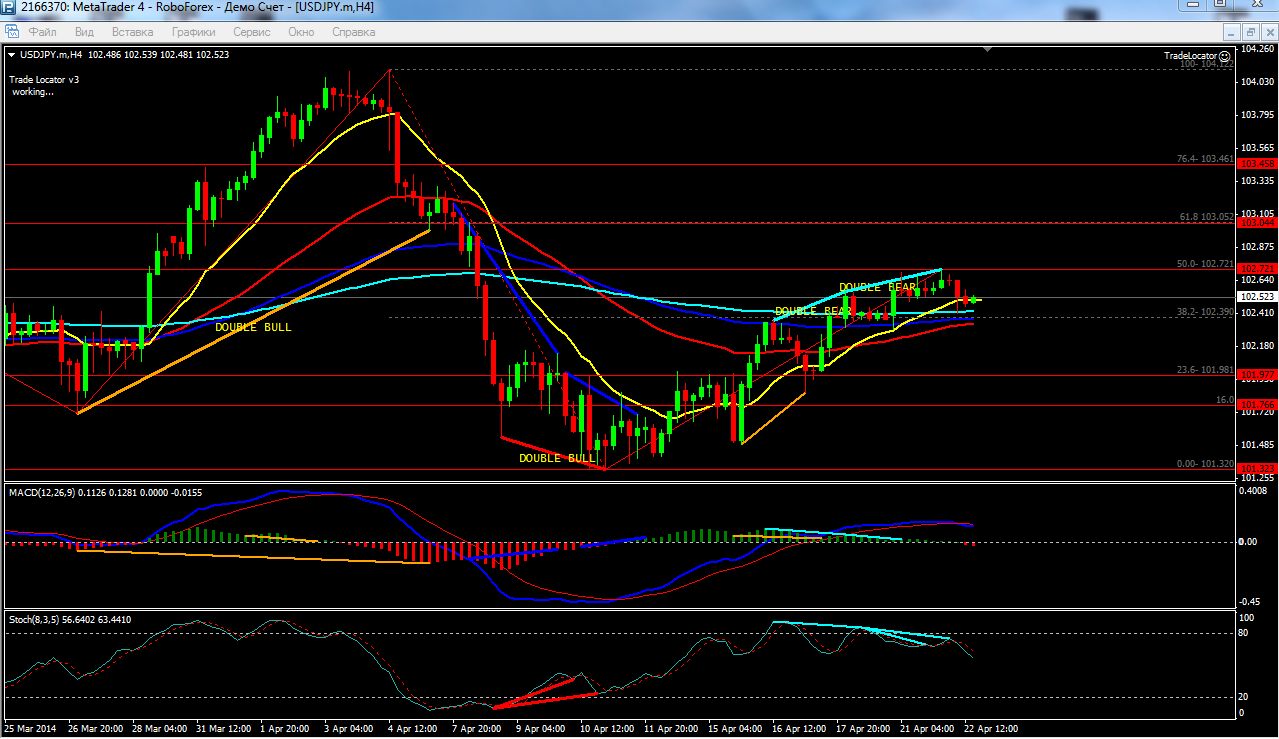The height and width of the screenshot is (739, 1279).
Task: Open the Вид menu
Action: 84,32
